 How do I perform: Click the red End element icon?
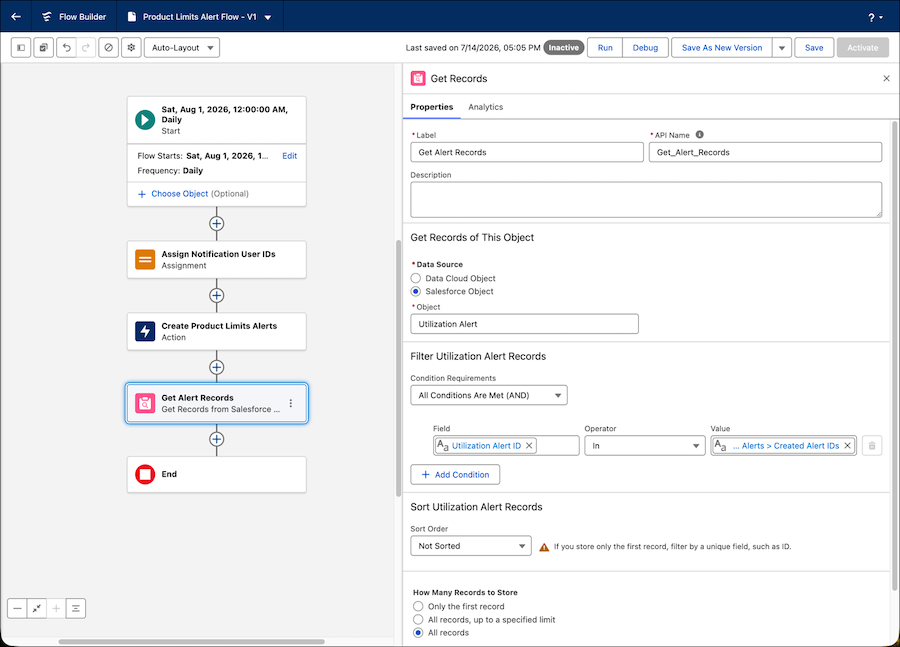pos(145,474)
